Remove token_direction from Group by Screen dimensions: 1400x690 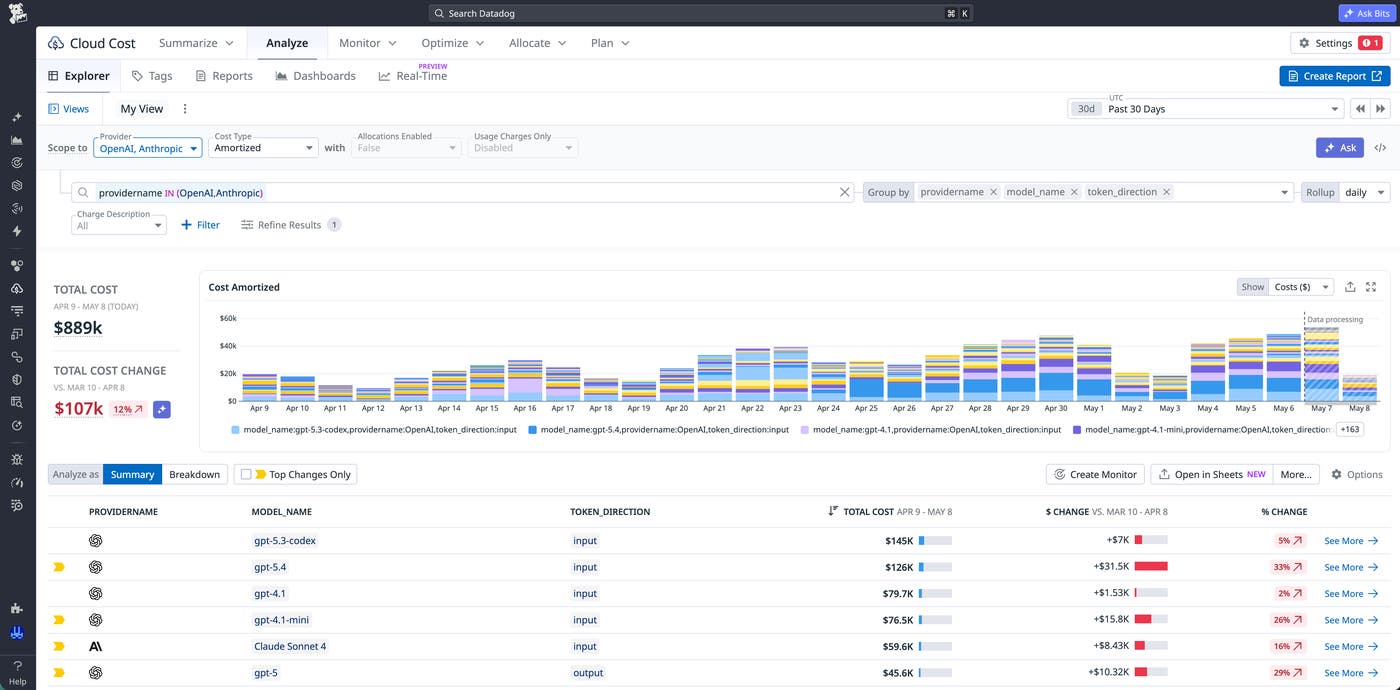1166,192
